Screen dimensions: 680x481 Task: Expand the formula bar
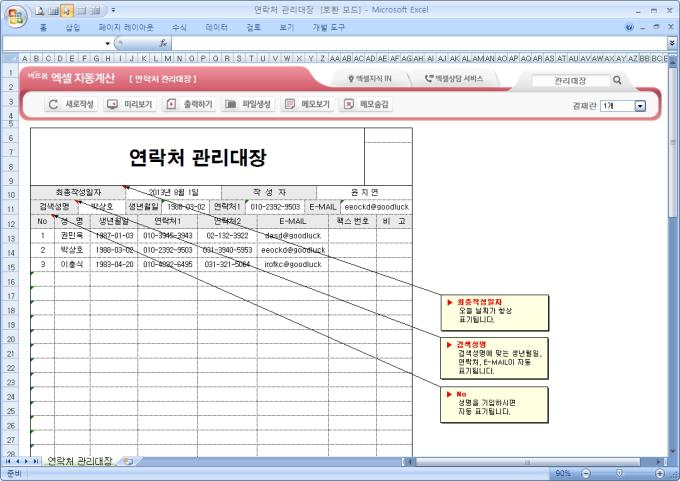point(672,43)
